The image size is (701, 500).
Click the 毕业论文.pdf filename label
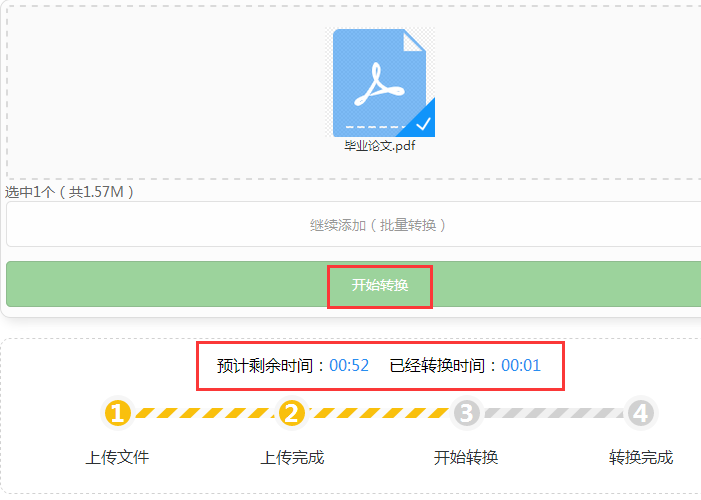tap(380, 145)
